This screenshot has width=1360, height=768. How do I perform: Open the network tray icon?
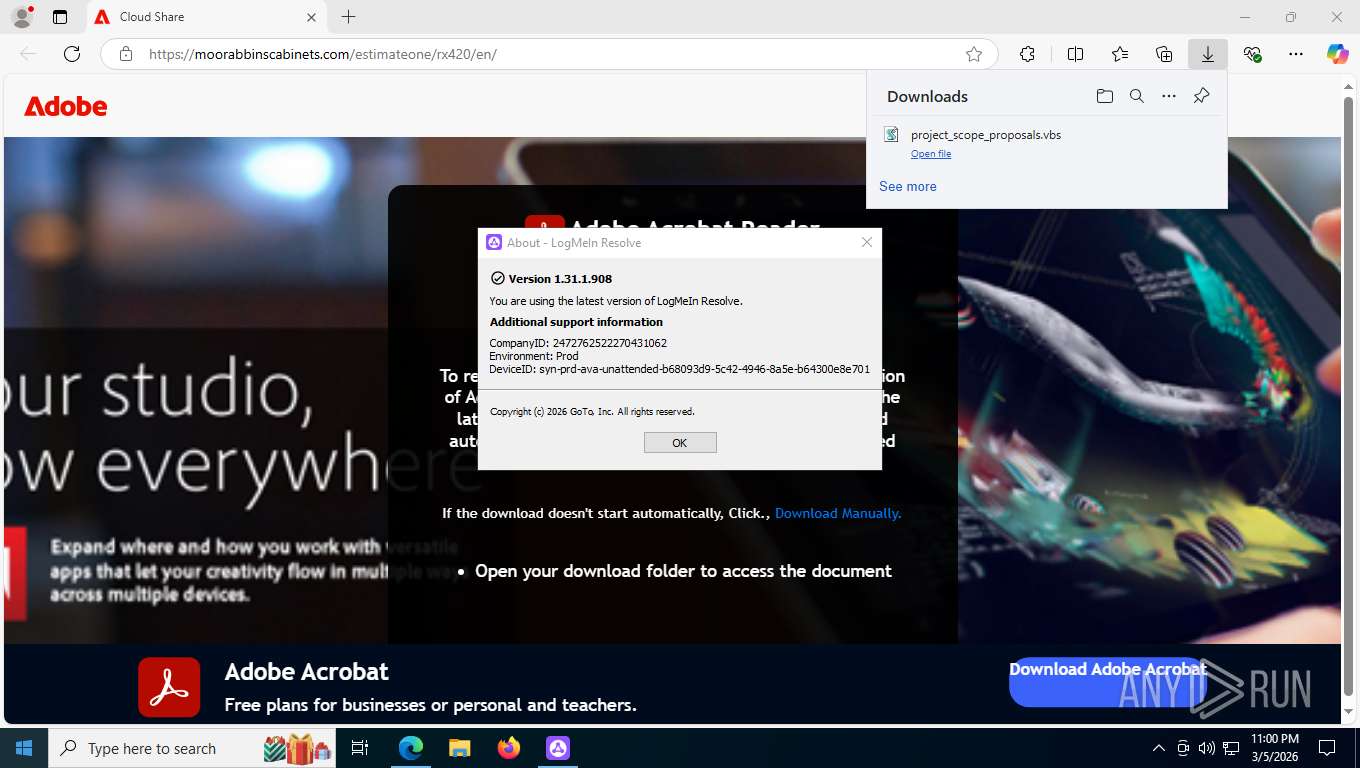tap(1230, 748)
